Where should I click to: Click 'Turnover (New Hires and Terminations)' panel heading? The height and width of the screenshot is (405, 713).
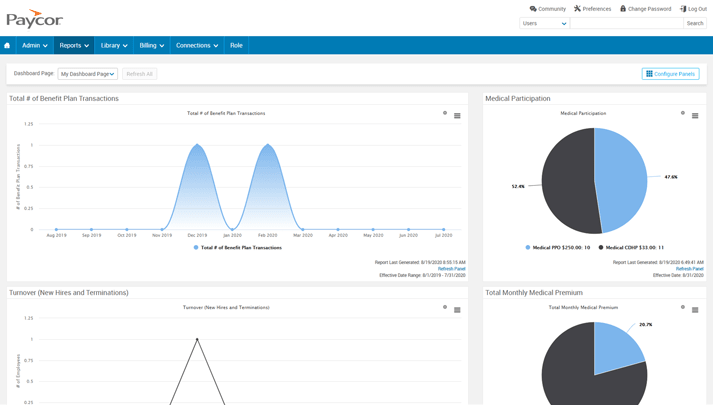click(69, 293)
